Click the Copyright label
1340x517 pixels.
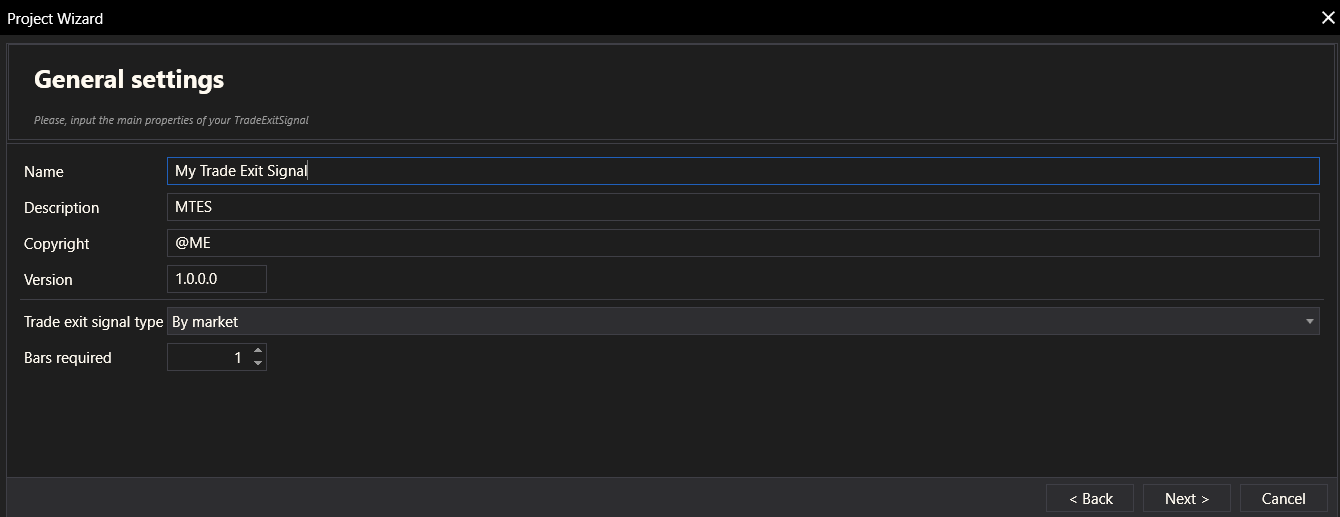[x=57, y=244]
